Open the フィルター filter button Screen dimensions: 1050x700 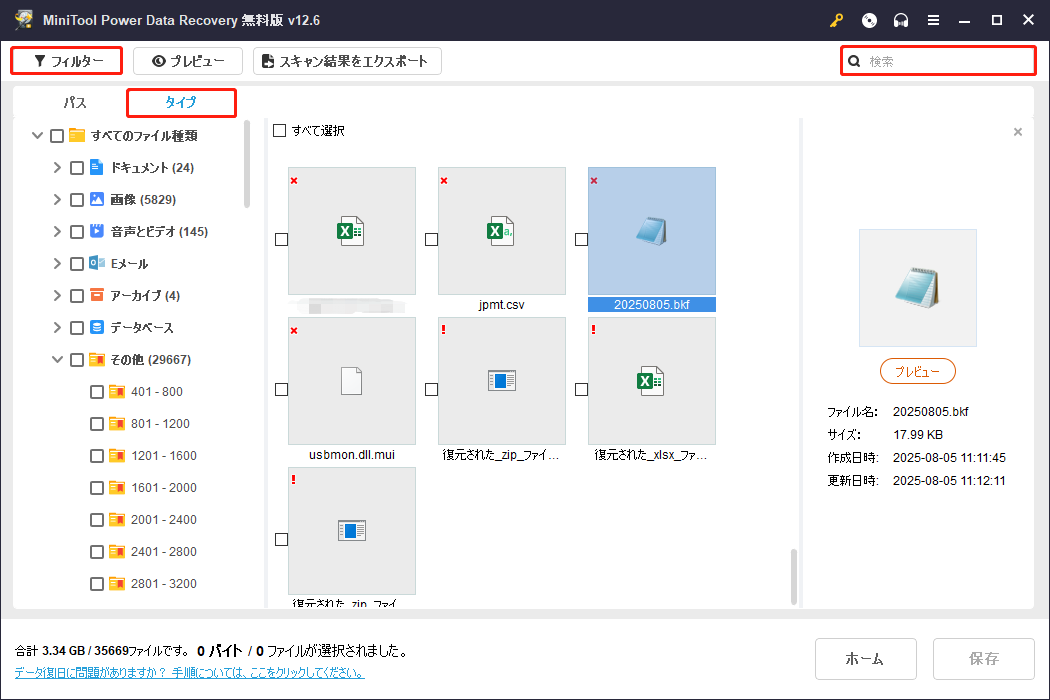pos(67,61)
